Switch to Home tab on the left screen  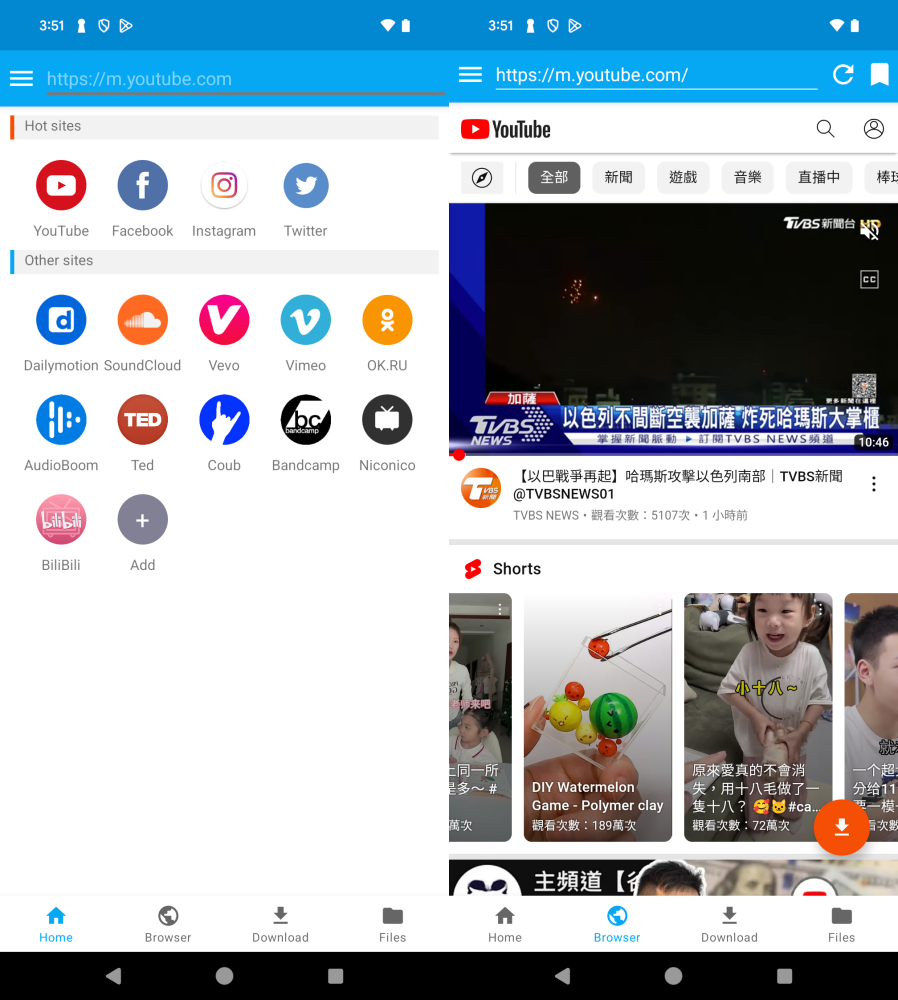click(56, 924)
